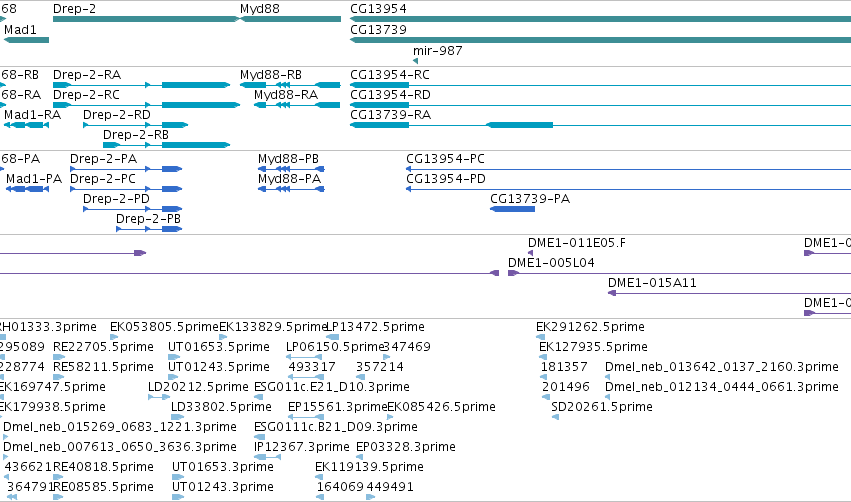The width and height of the screenshot is (851, 502).
Task: Select Dmel_neb_013642_0137_2160.3prime
Action: [x=722, y=367]
